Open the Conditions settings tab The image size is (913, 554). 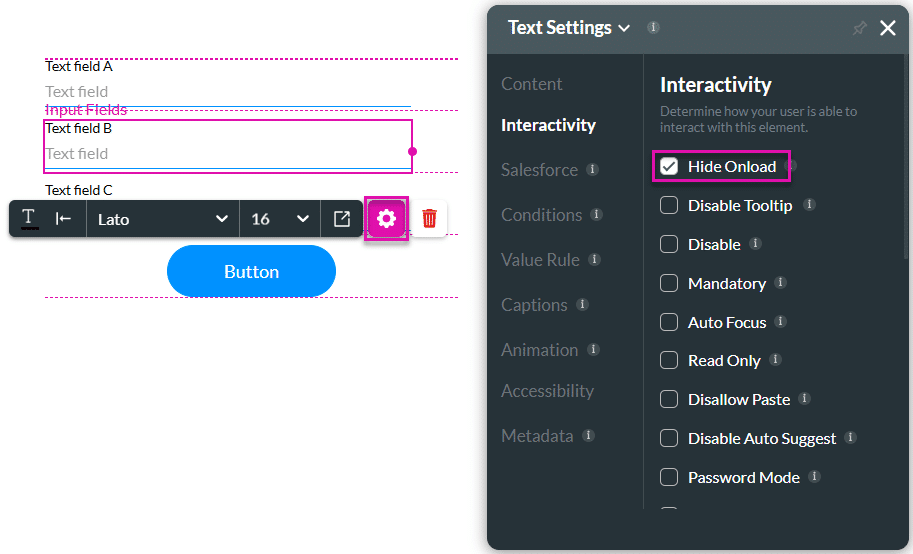(541, 214)
